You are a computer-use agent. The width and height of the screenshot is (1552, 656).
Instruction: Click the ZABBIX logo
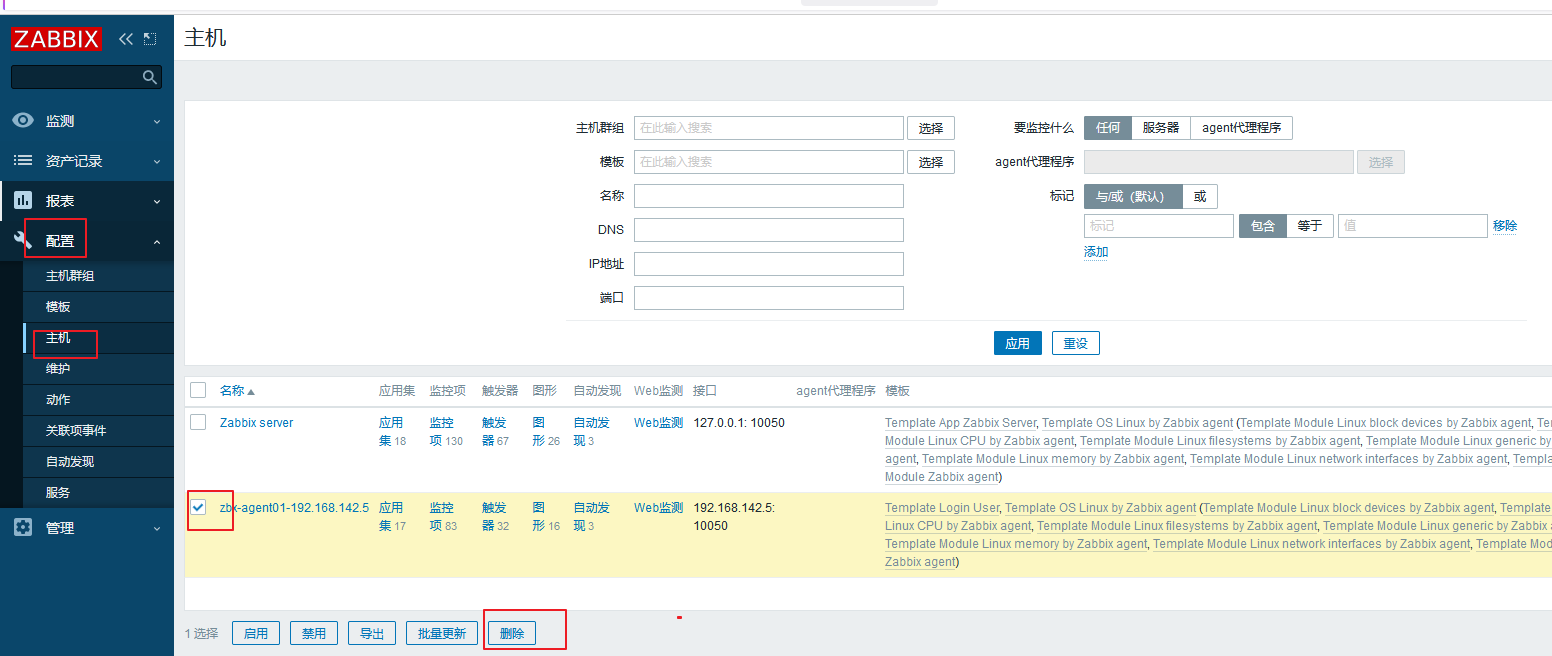click(56, 39)
